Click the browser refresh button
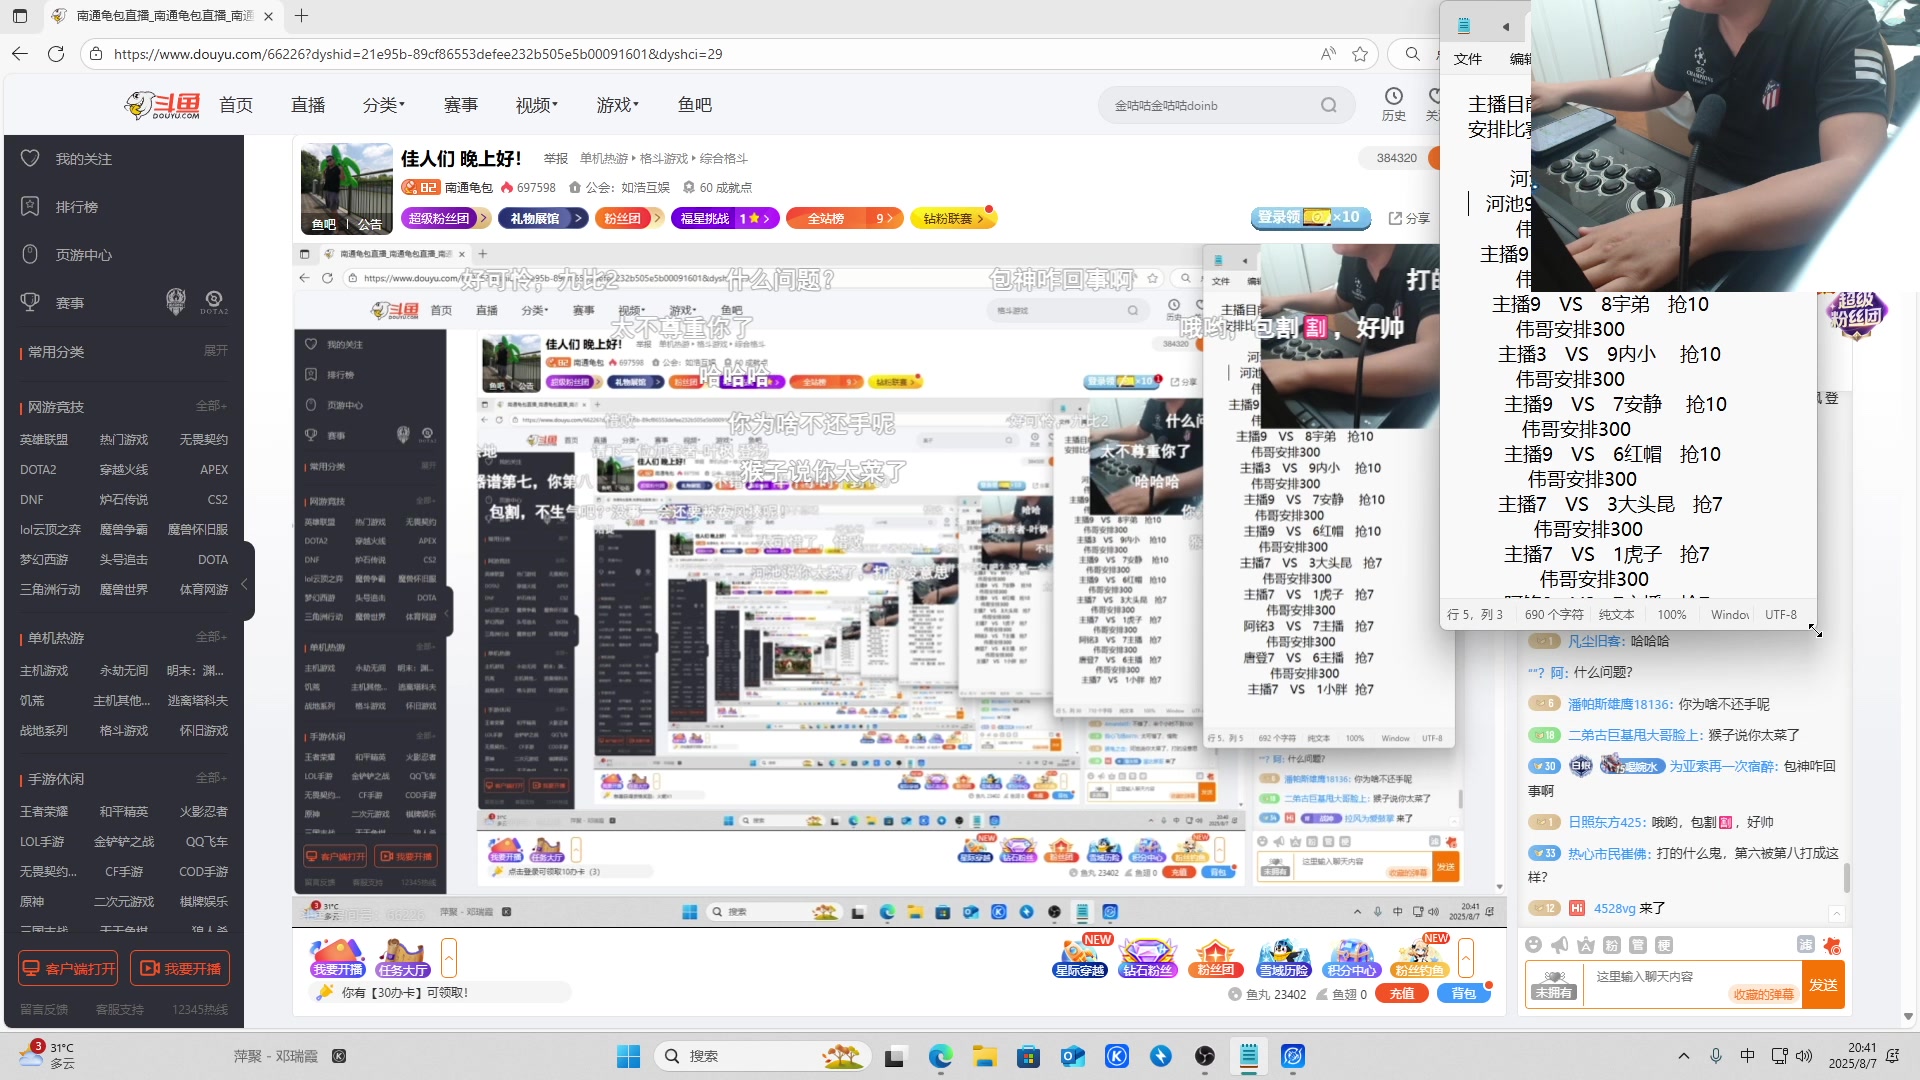The width and height of the screenshot is (1920, 1080). coord(56,54)
